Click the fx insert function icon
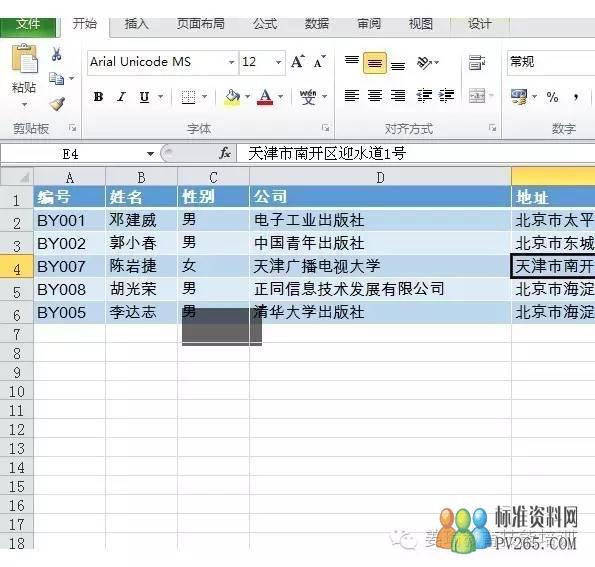 [x=225, y=153]
